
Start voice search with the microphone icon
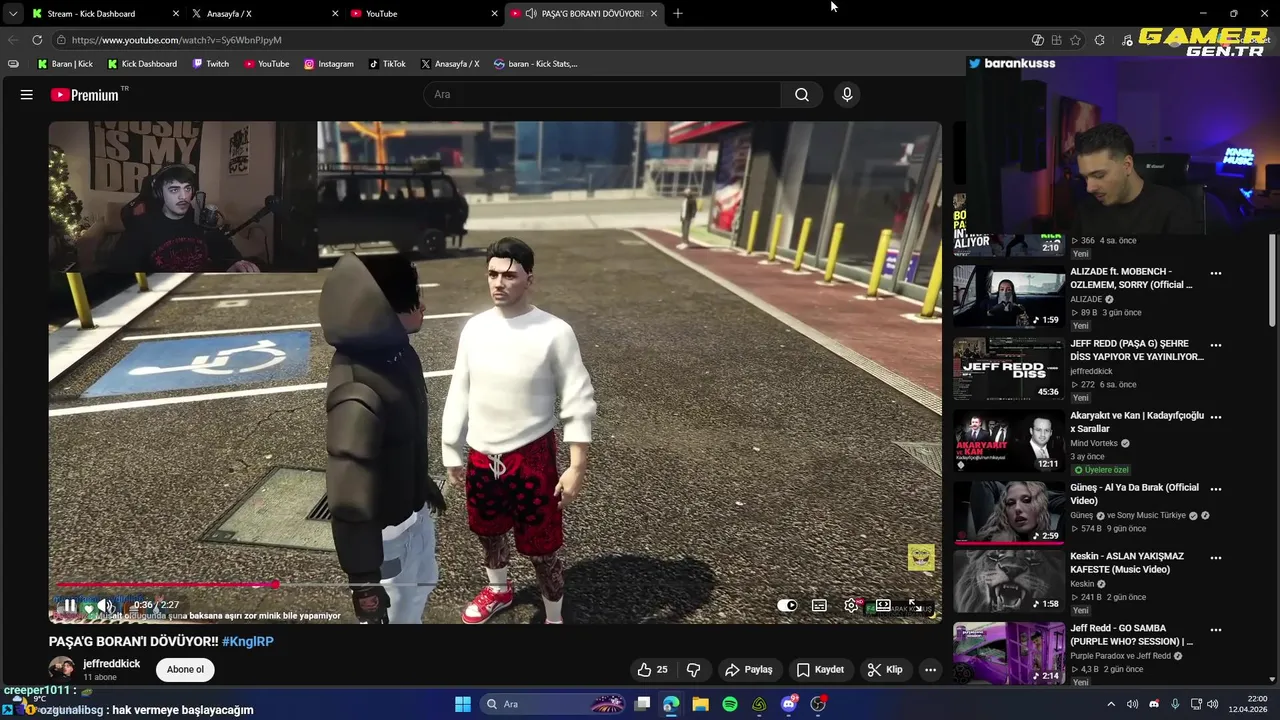pyautogui.click(x=847, y=94)
